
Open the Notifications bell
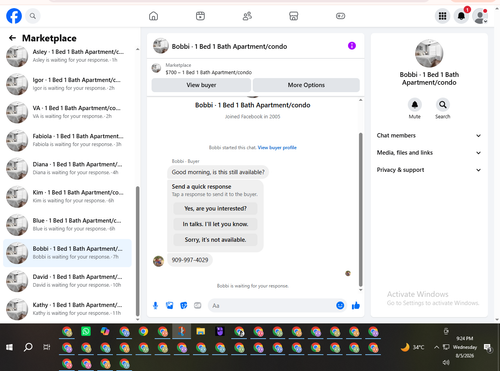(x=461, y=16)
